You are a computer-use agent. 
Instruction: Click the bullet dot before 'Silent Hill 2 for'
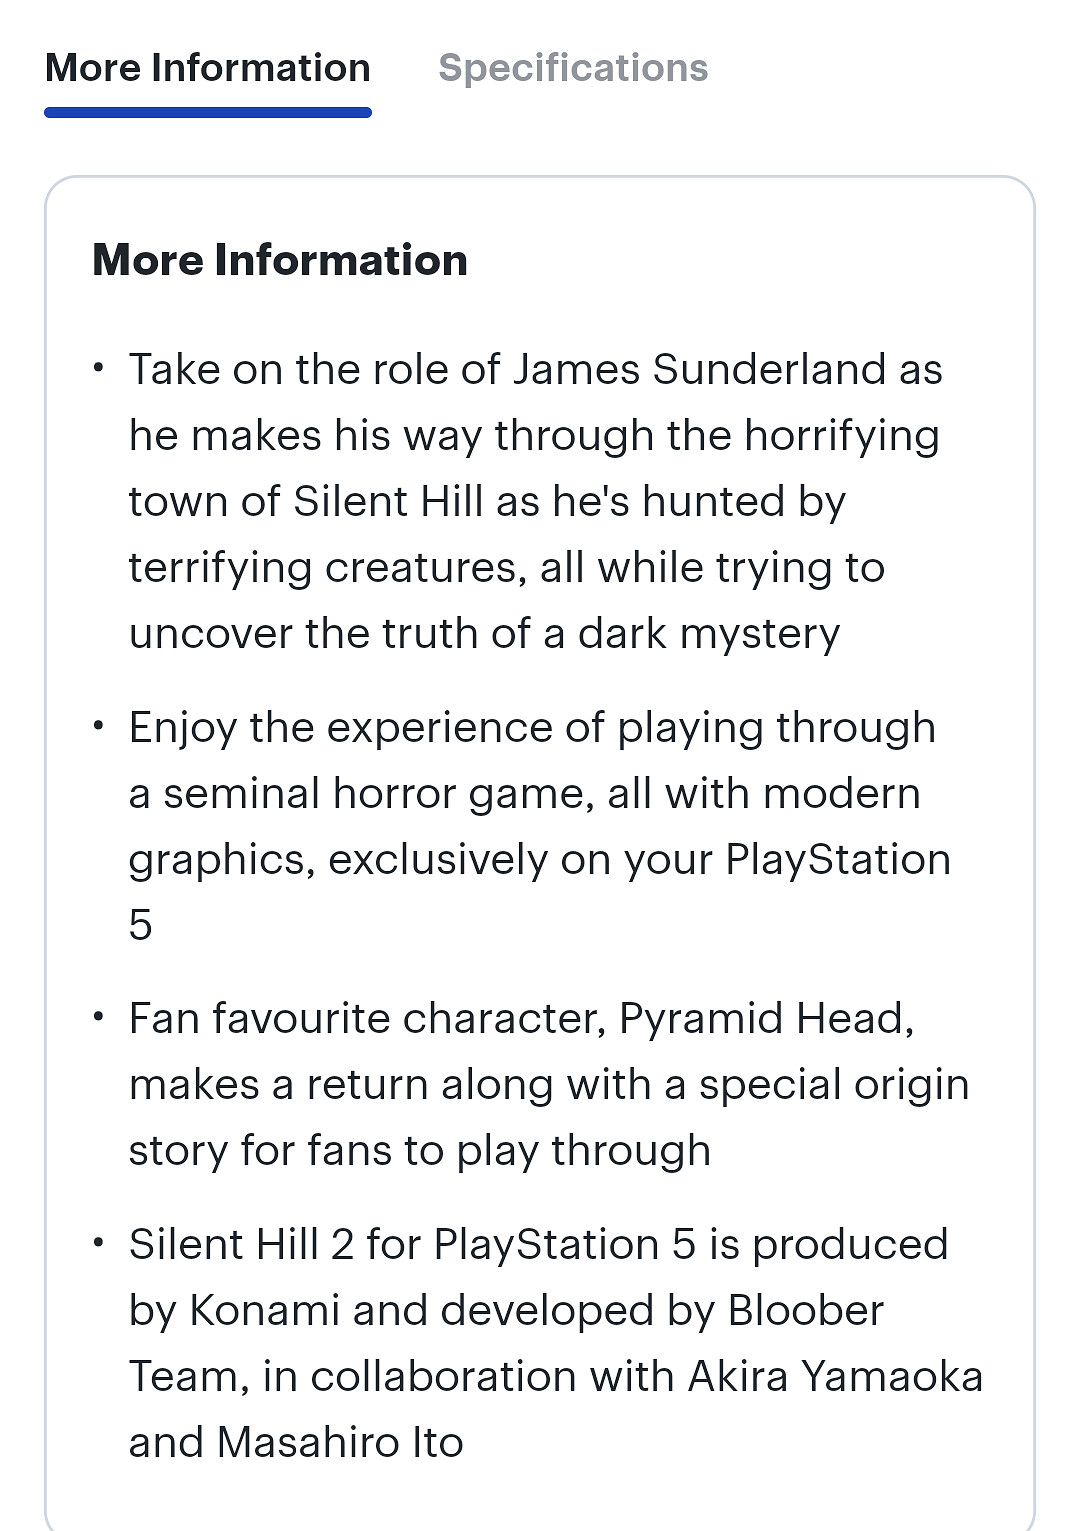[x=98, y=1243]
